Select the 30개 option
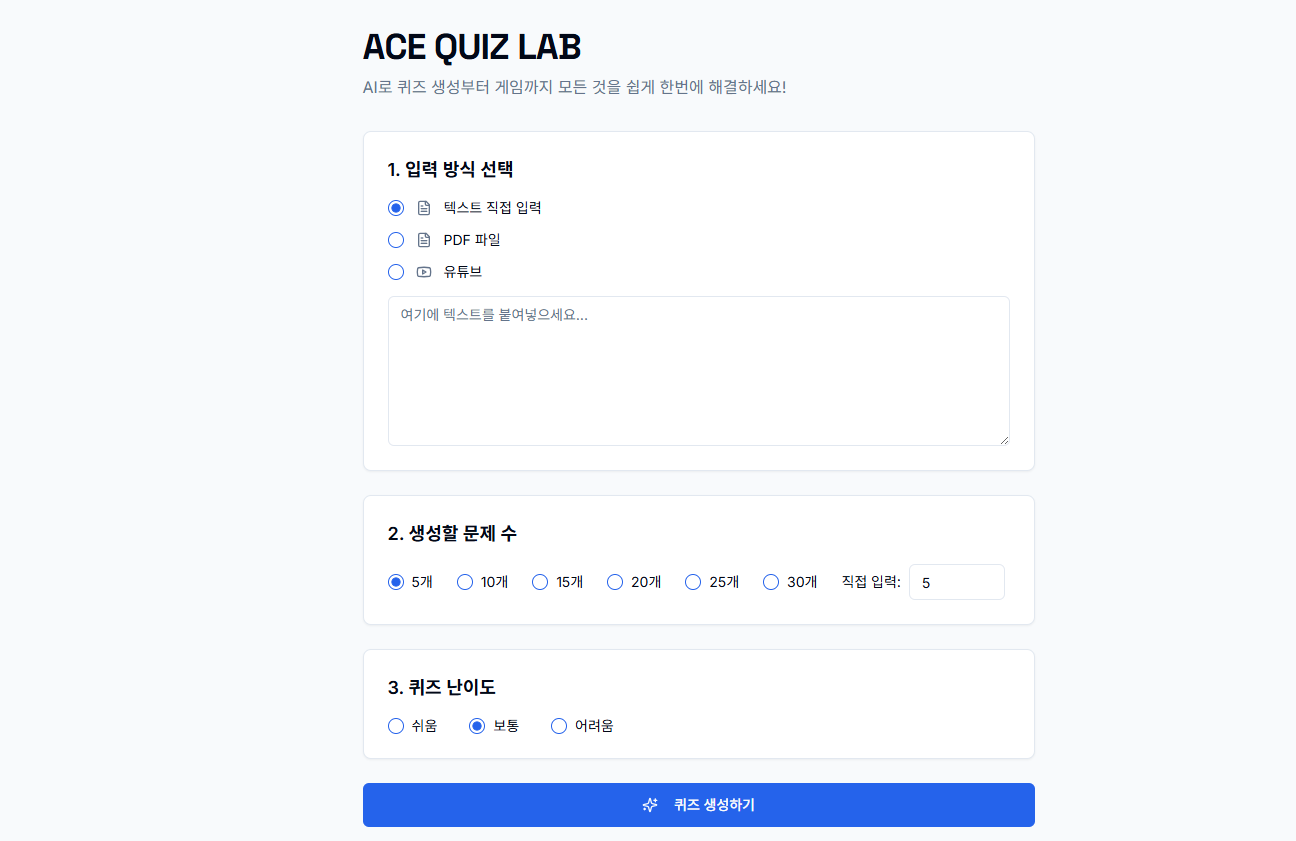 tap(771, 581)
